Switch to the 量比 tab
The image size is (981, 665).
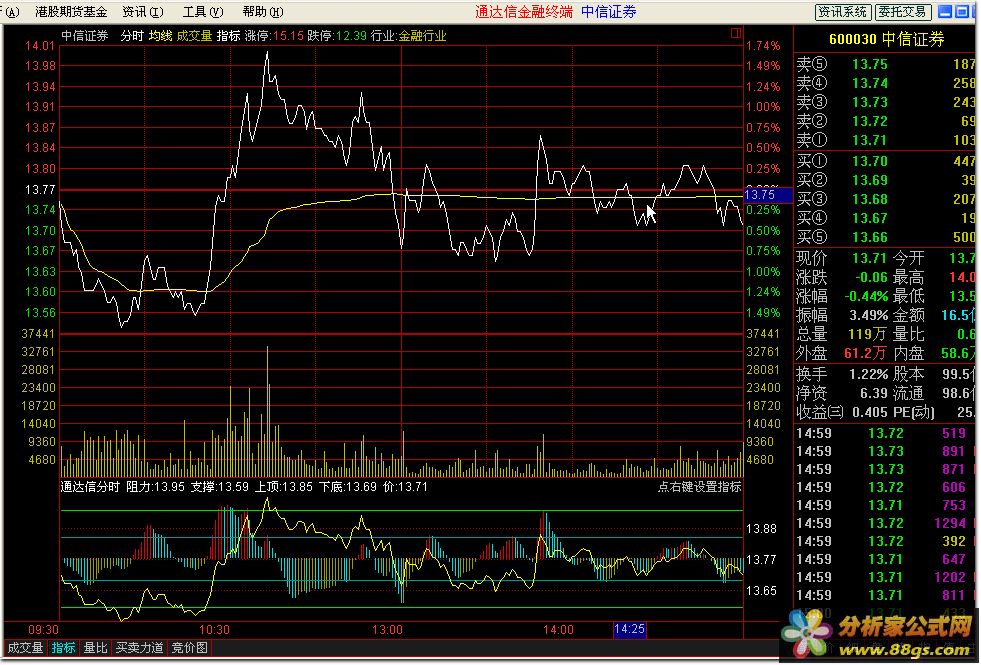point(96,648)
